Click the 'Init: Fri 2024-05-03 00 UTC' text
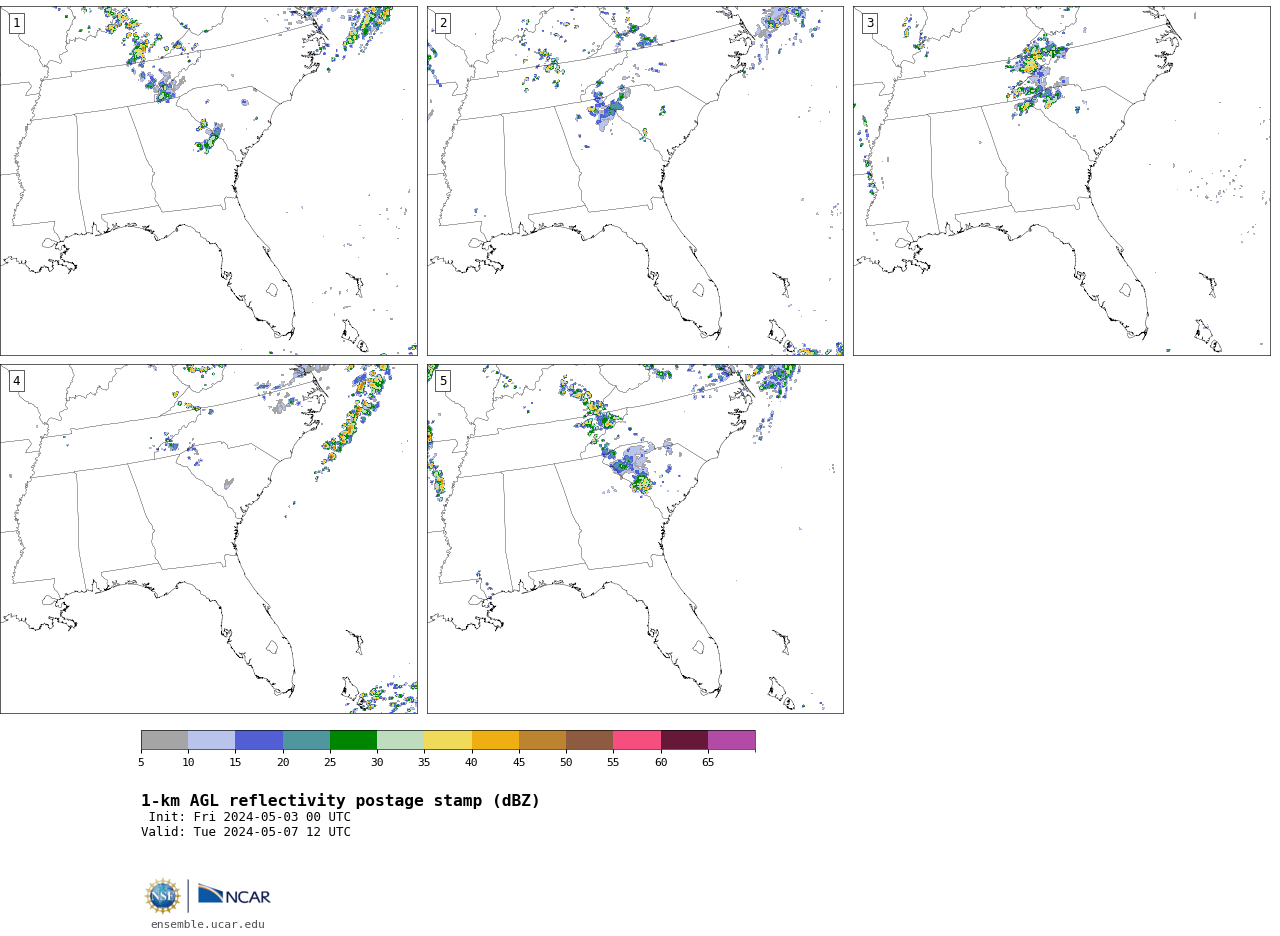Image resolution: width=1280 pixels, height=936 pixels. click(x=250, y=817)
